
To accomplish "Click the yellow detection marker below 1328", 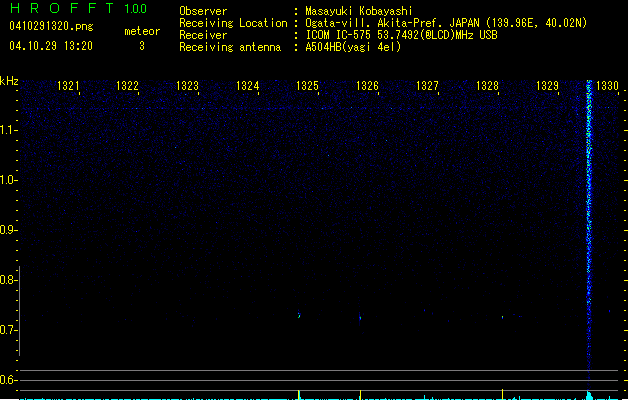I will point(503,394).
